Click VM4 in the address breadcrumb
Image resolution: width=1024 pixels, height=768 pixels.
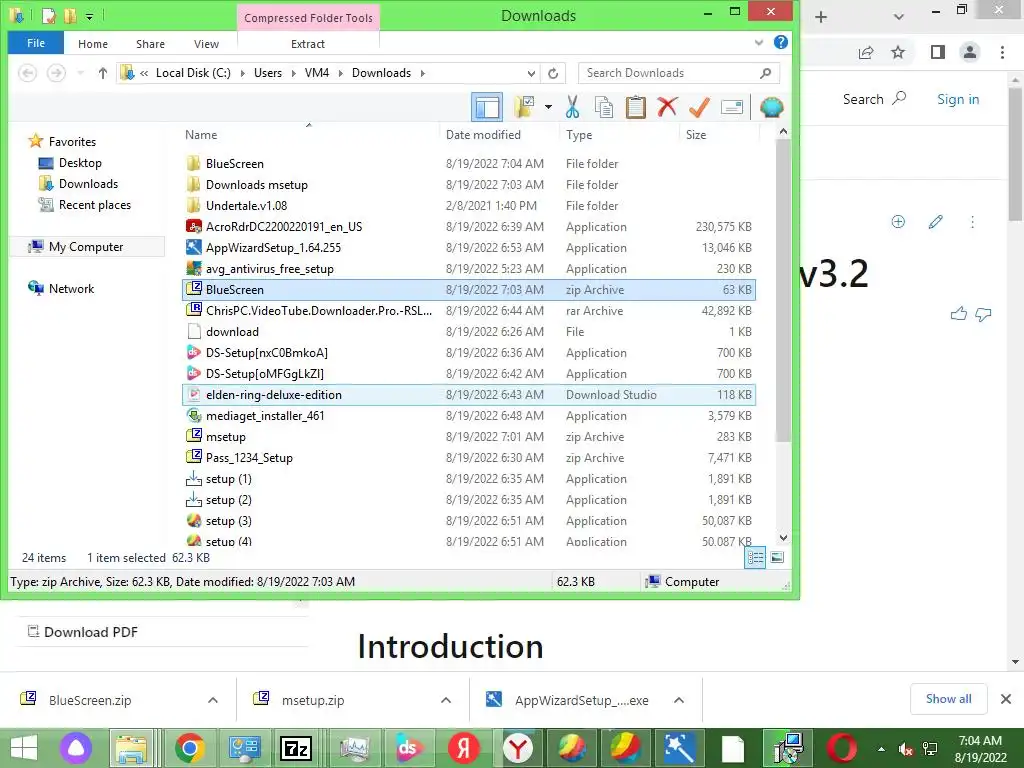tap(317, 73)
